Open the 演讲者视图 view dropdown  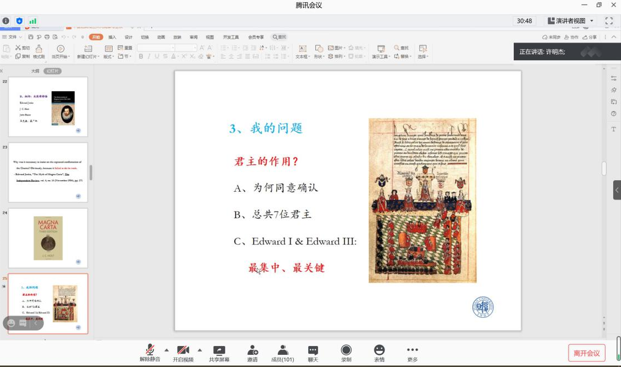point(570,21)
